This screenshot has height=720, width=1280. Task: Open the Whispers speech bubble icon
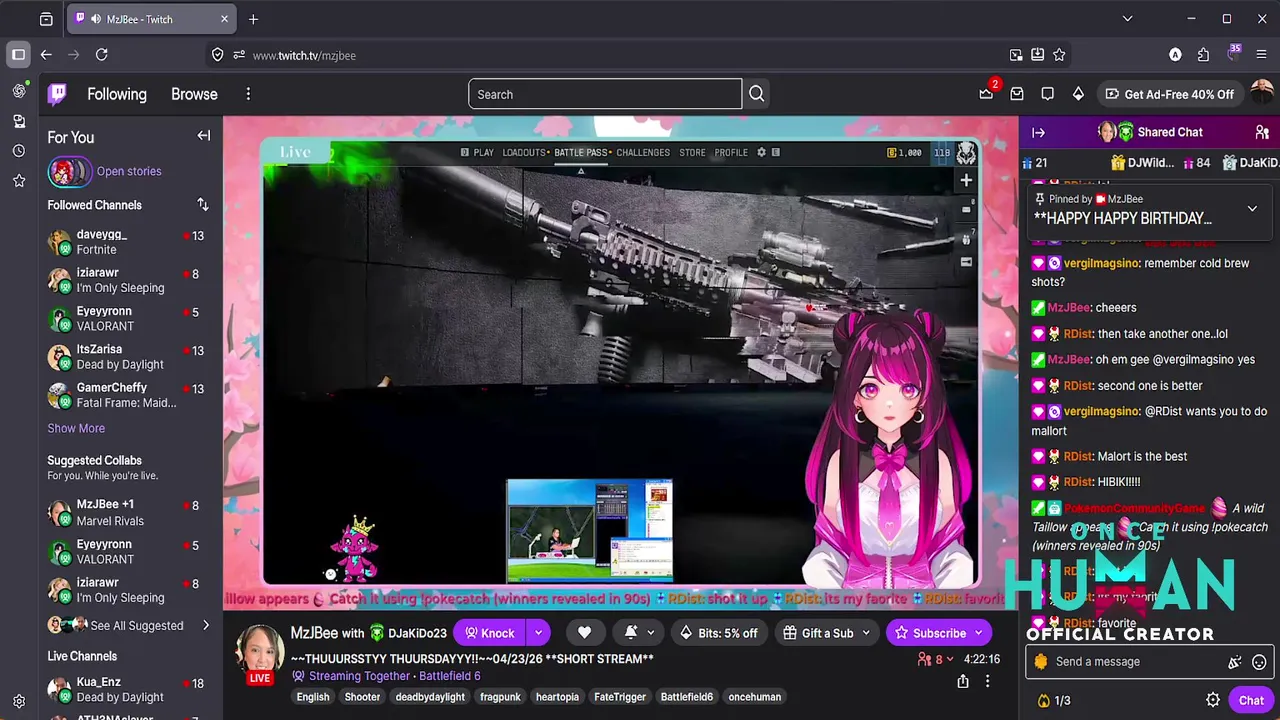[x=1047, y=94]
